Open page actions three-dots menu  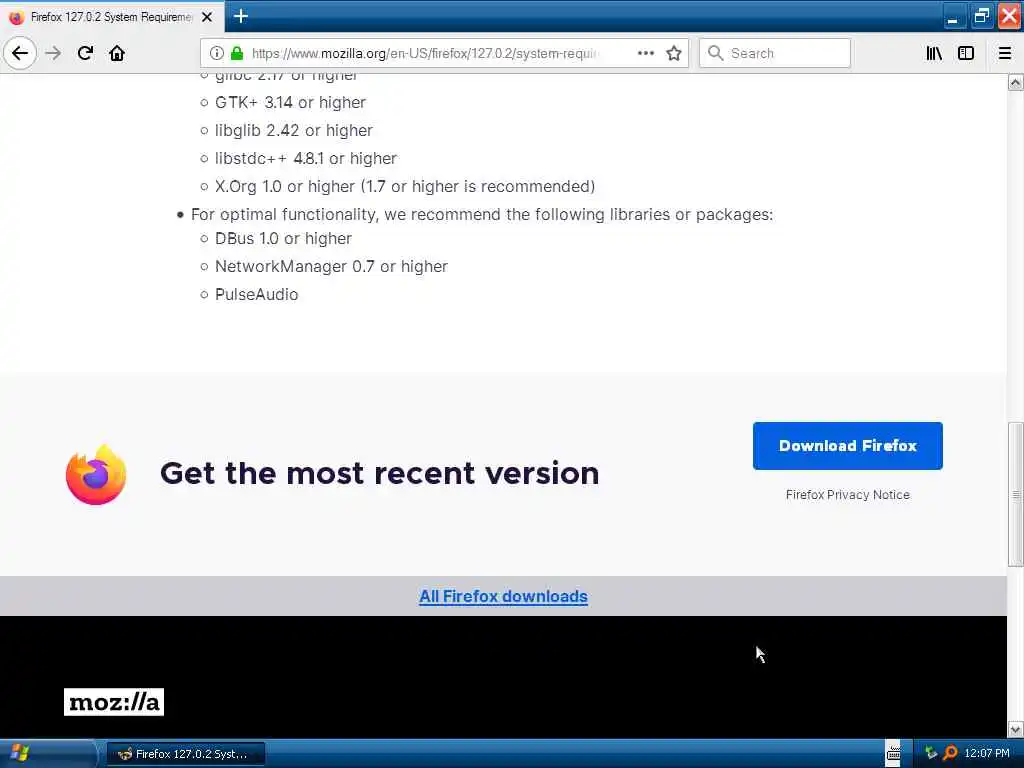click(645, 53)
